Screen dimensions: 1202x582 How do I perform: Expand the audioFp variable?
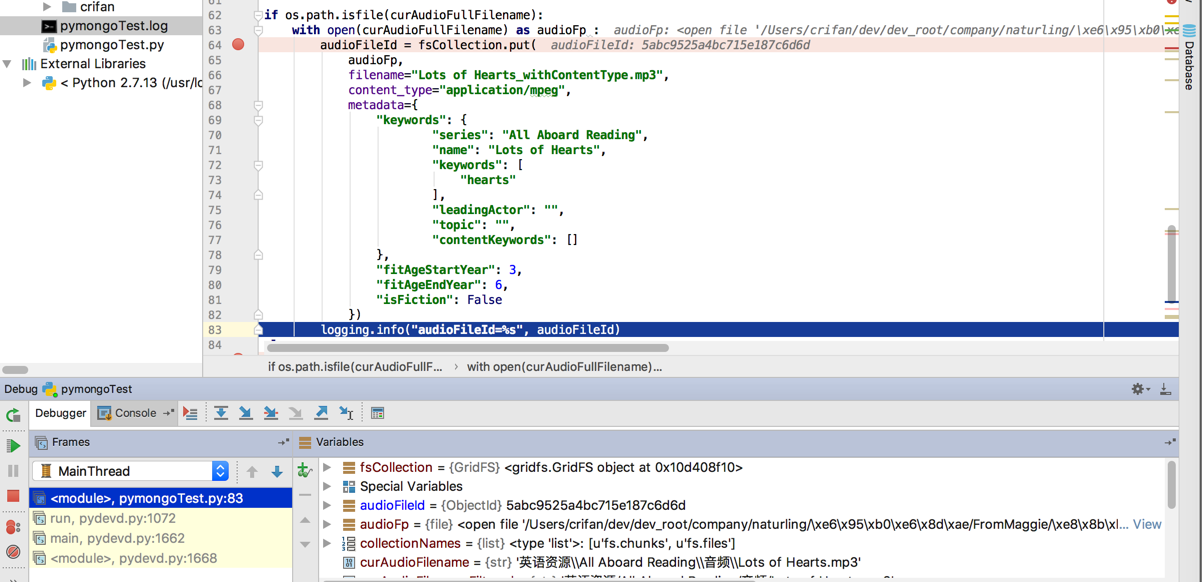[x=327, y=524]
